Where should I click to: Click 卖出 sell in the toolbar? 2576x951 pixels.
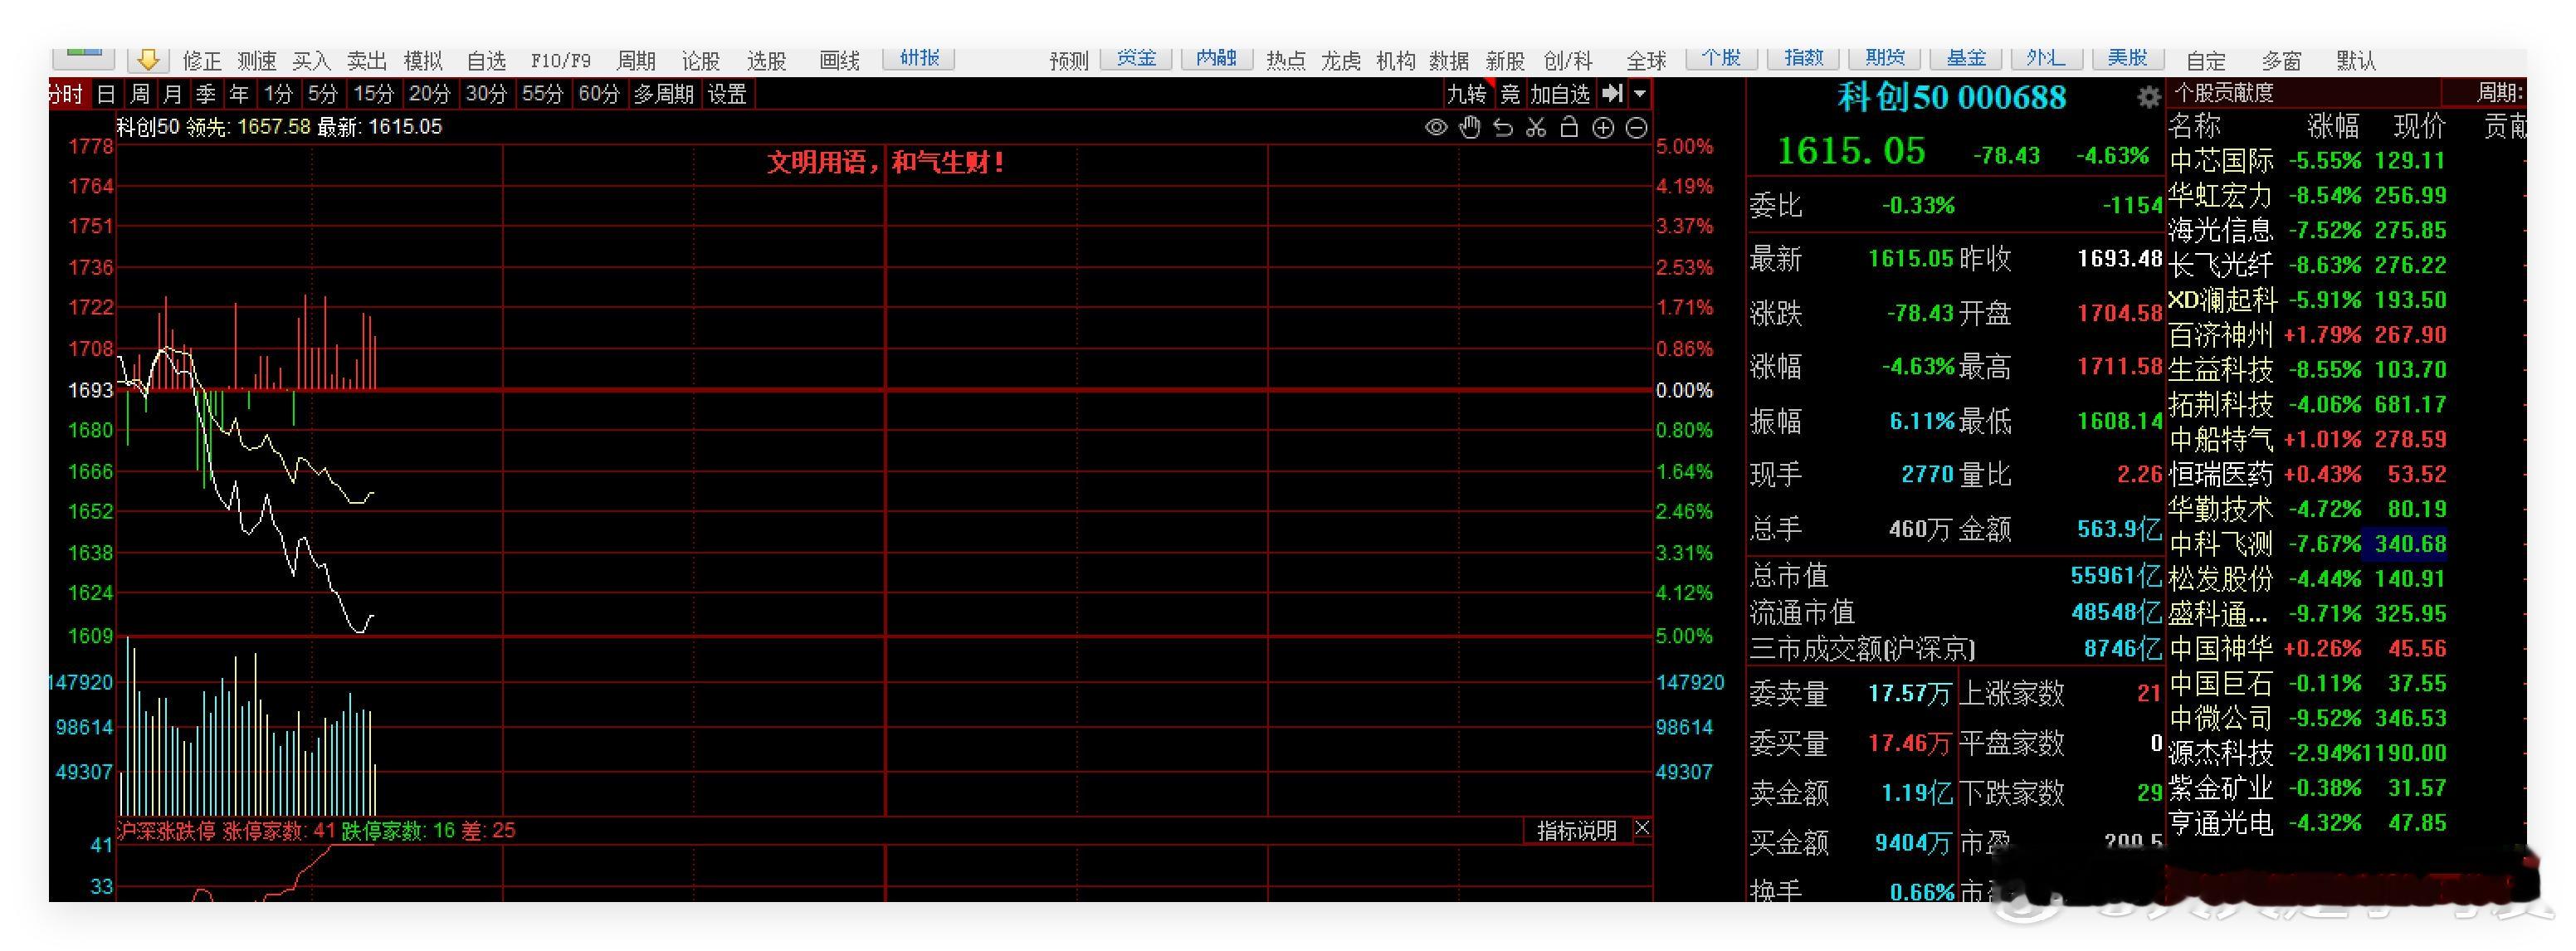[x=367, y=61]
